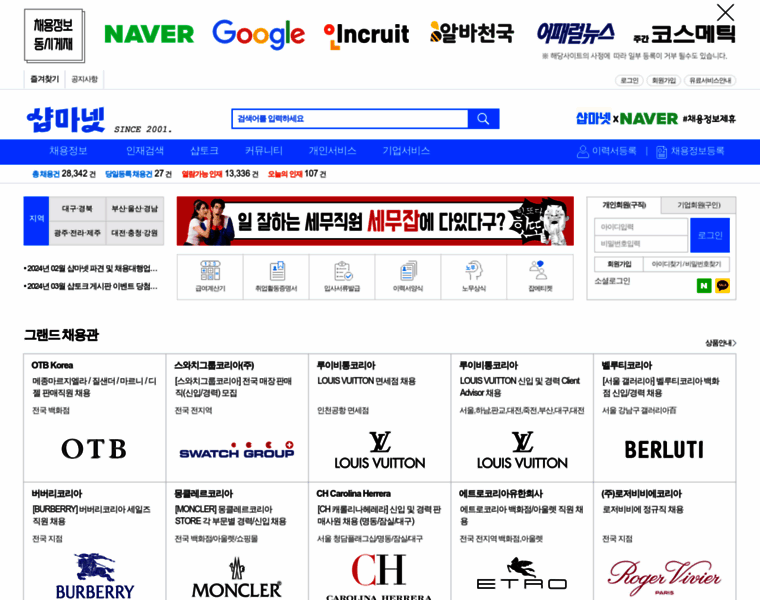Click the 열람가능 인재 13,336 count
Screen dimensions: 760x600
pyautogui.click(x=220, y=174)
